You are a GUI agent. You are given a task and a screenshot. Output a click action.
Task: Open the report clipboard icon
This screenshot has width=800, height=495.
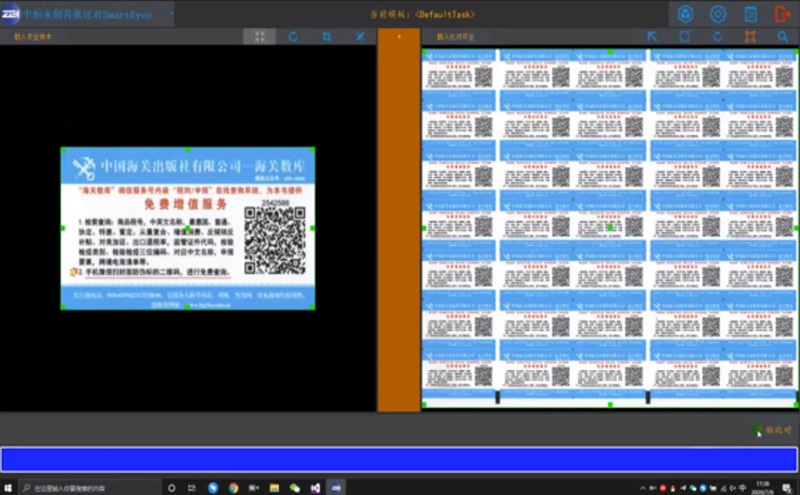pos(750,14)
